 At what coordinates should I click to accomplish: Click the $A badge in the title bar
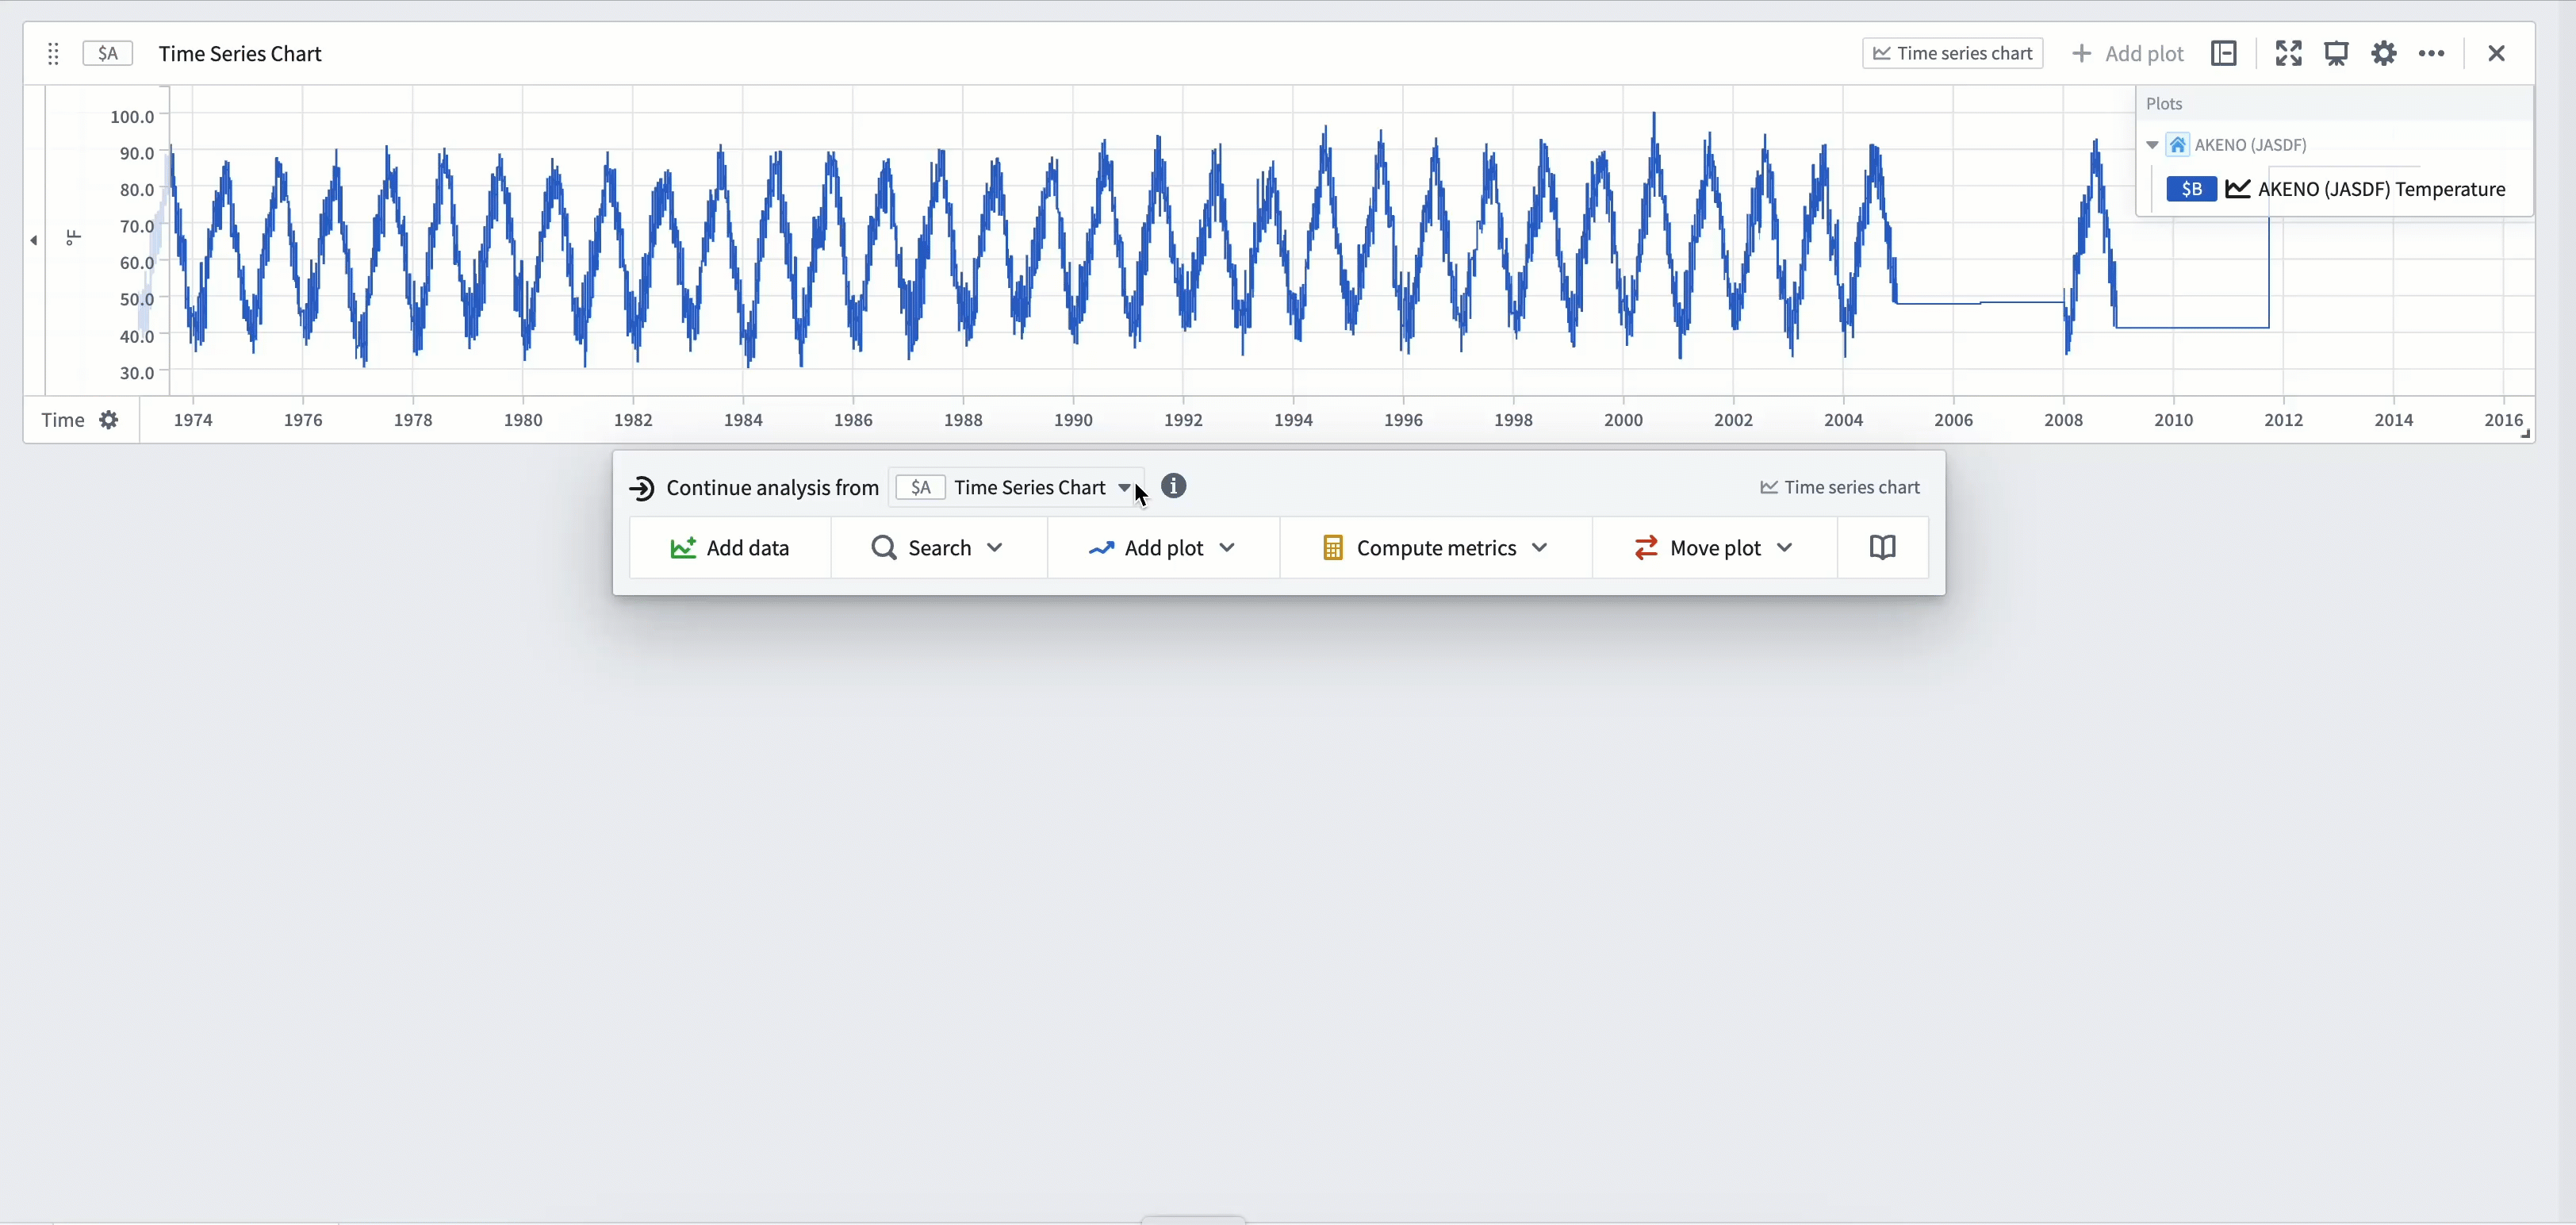[x=107, y=53]
